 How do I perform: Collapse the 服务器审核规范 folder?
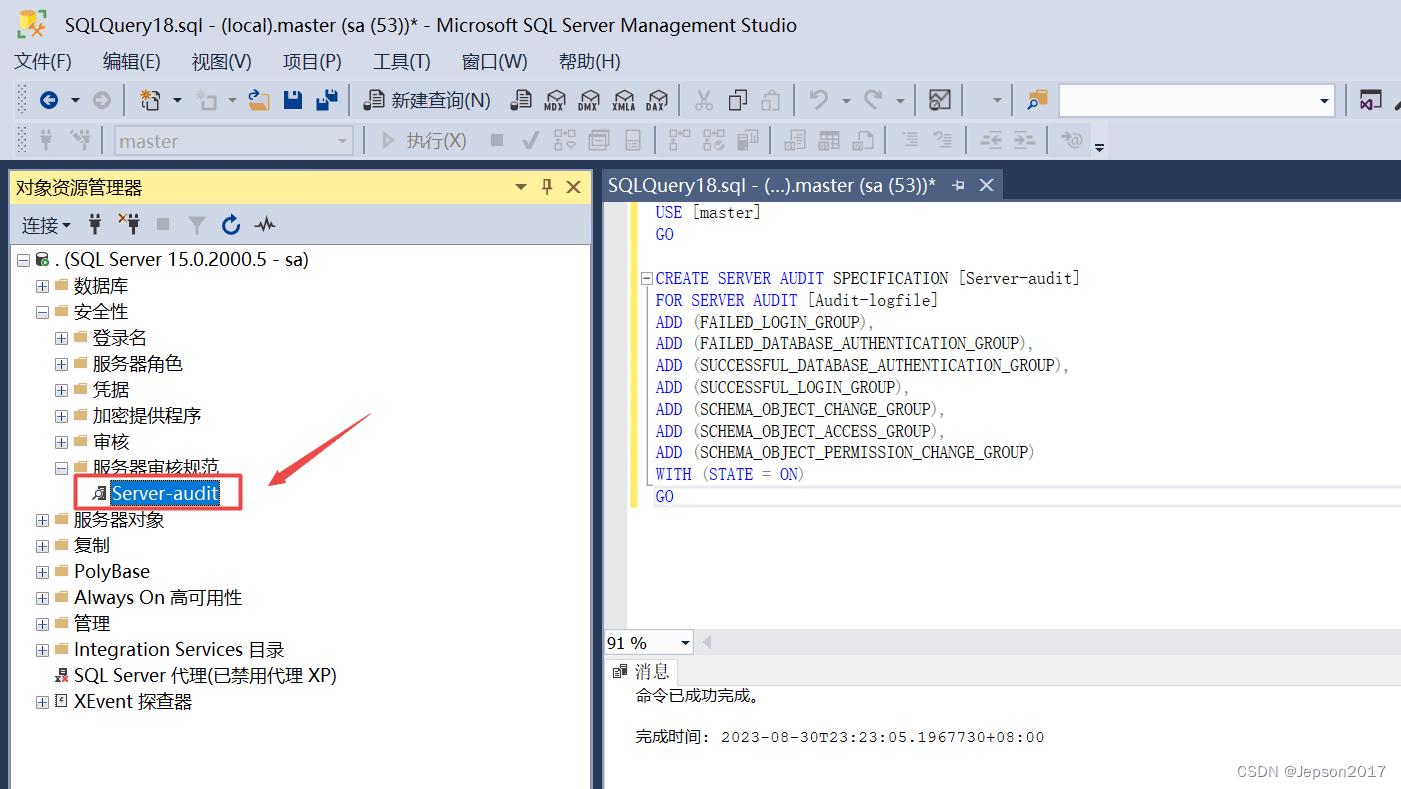pyautogui.click(x=61, y=468)
